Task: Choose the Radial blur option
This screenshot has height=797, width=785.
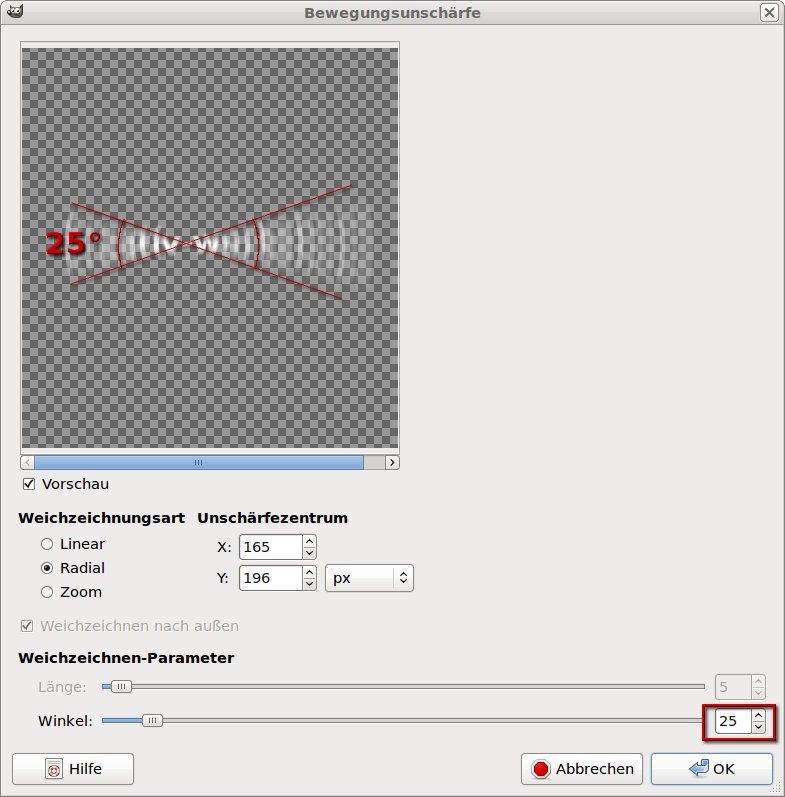Action: click(x=46, y=568)
